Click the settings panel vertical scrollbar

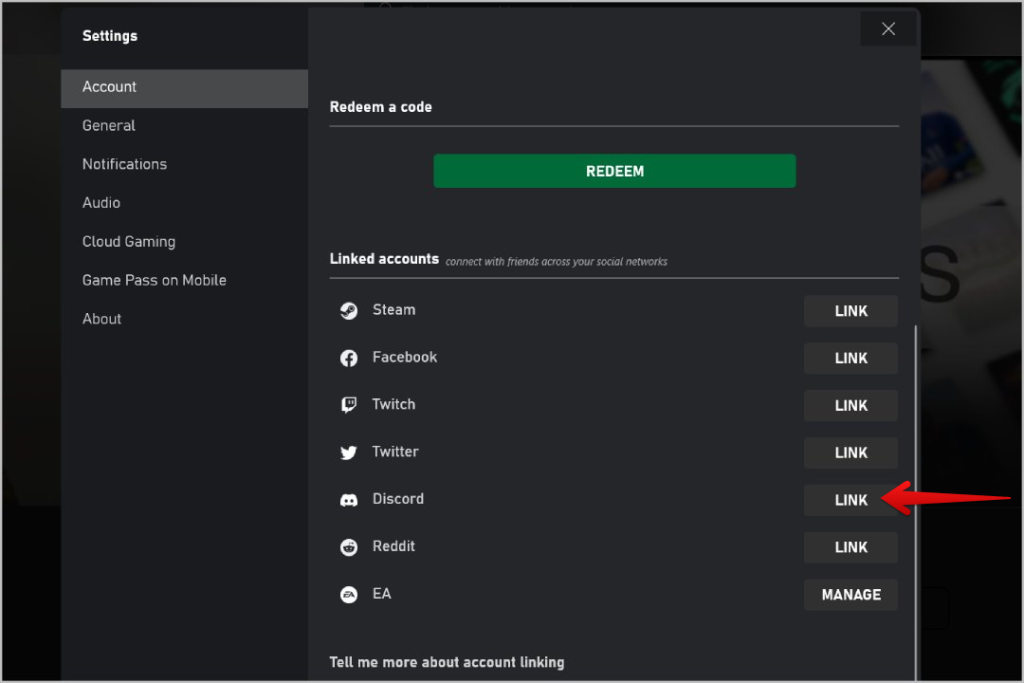[x=916, y=503]
